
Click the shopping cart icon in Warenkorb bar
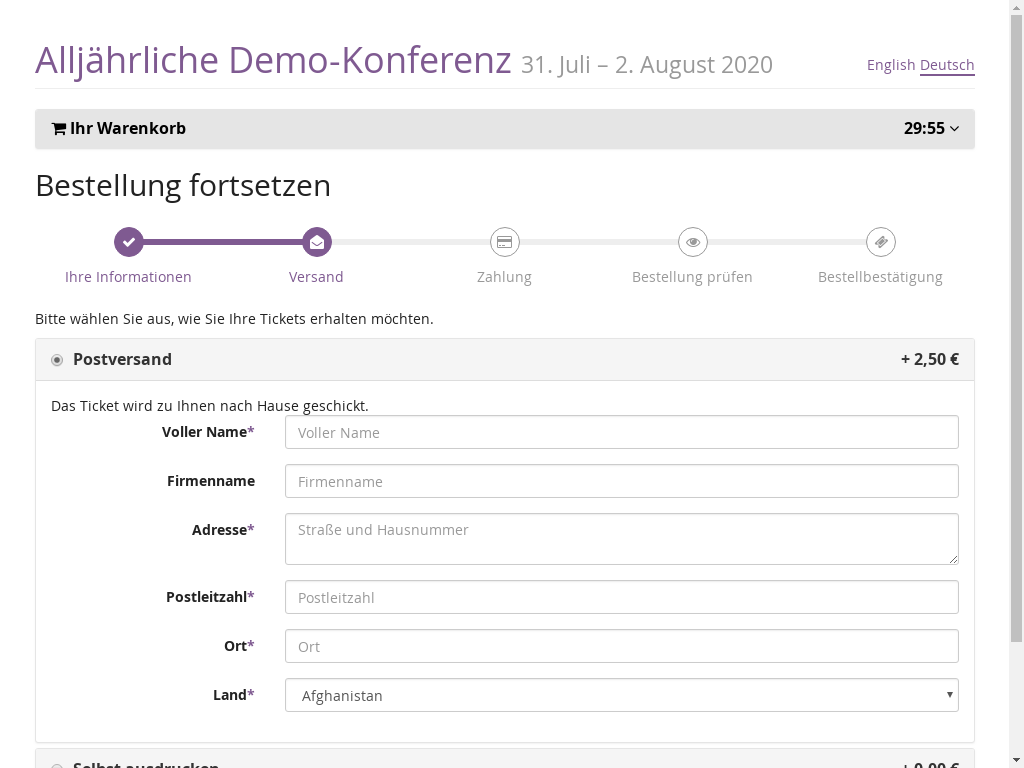[x=59, y=129]
